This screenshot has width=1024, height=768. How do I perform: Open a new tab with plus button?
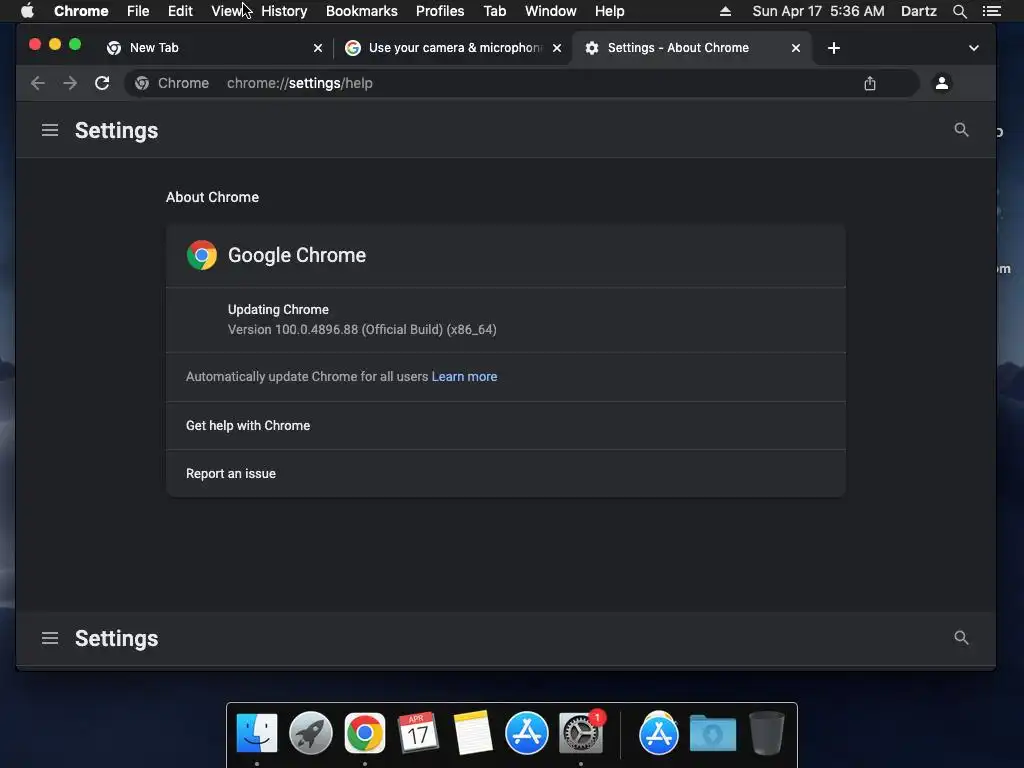[833, 48]
